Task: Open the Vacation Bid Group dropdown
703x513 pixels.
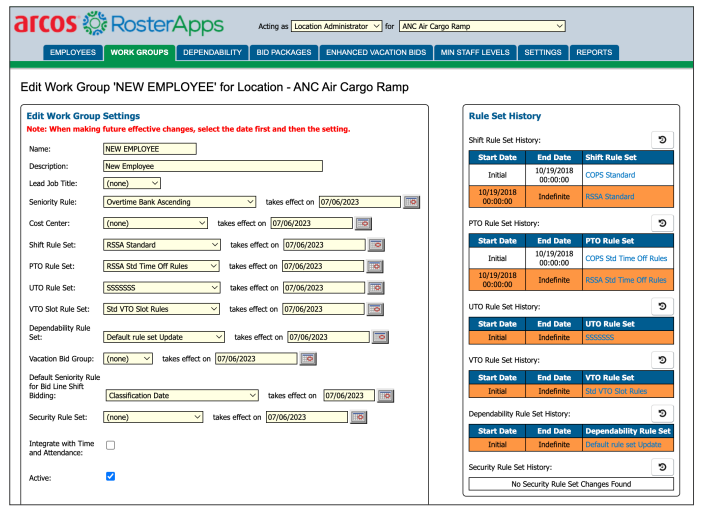Action: [128, 359]
